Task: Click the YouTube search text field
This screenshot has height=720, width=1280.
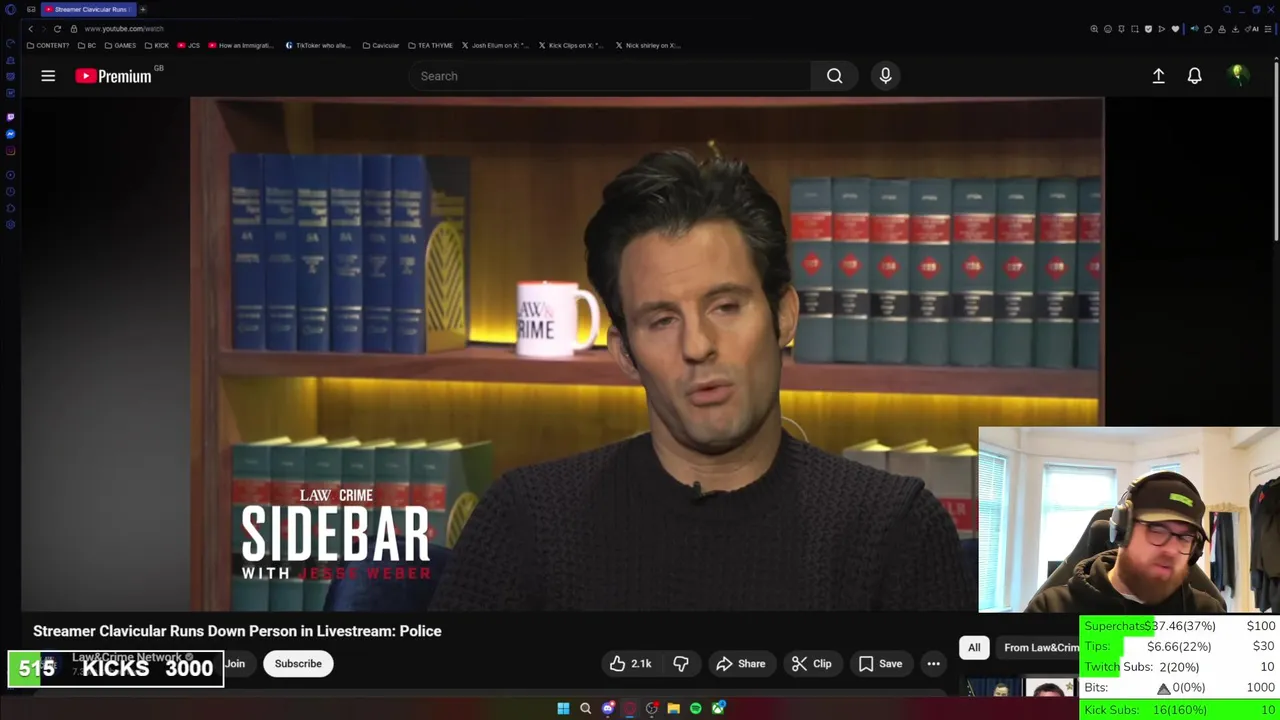Action: click(609, 76)
